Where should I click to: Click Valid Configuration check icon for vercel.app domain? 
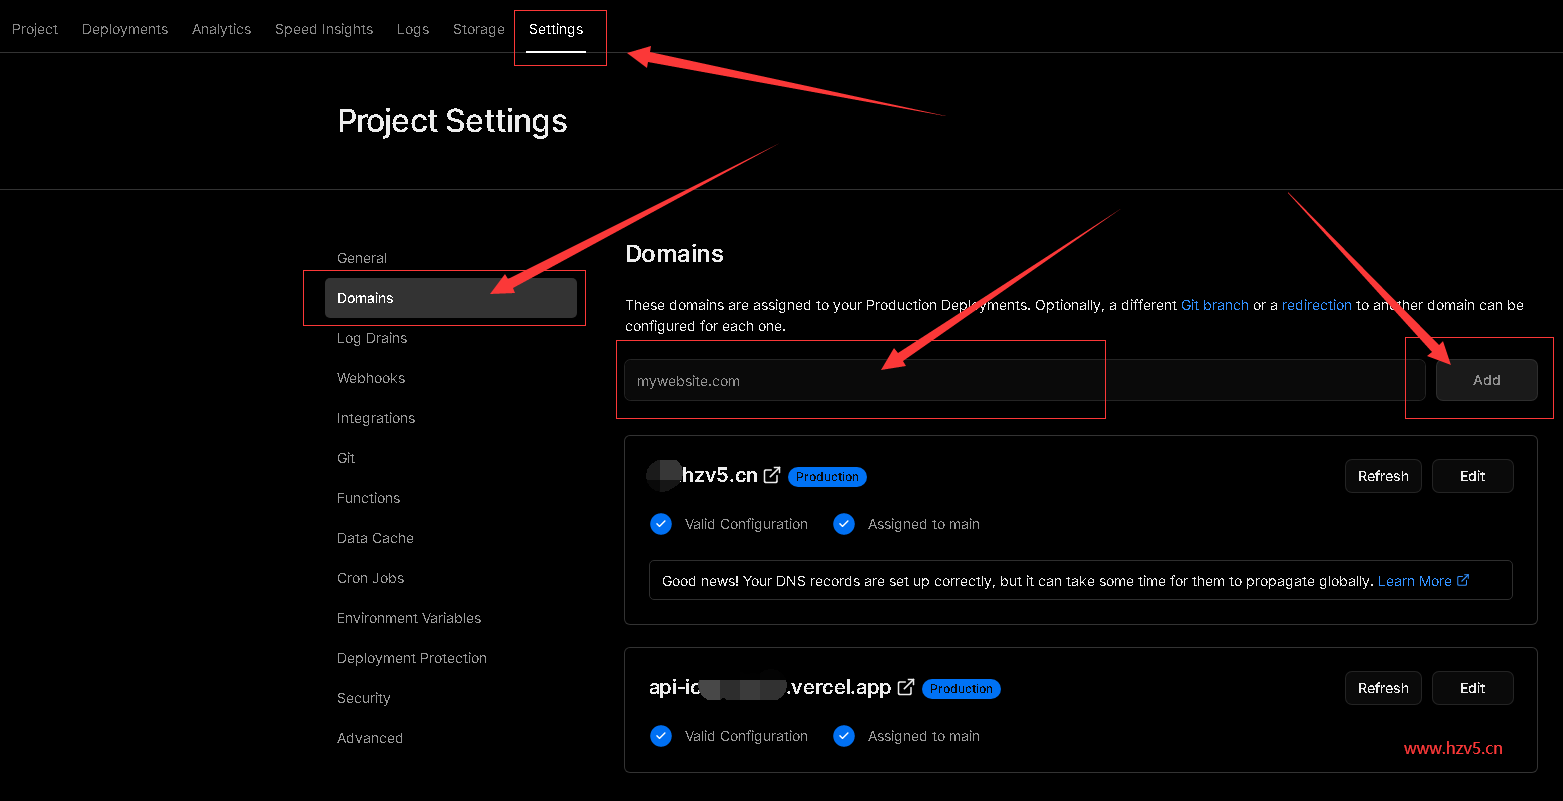[x=660, y=736]
